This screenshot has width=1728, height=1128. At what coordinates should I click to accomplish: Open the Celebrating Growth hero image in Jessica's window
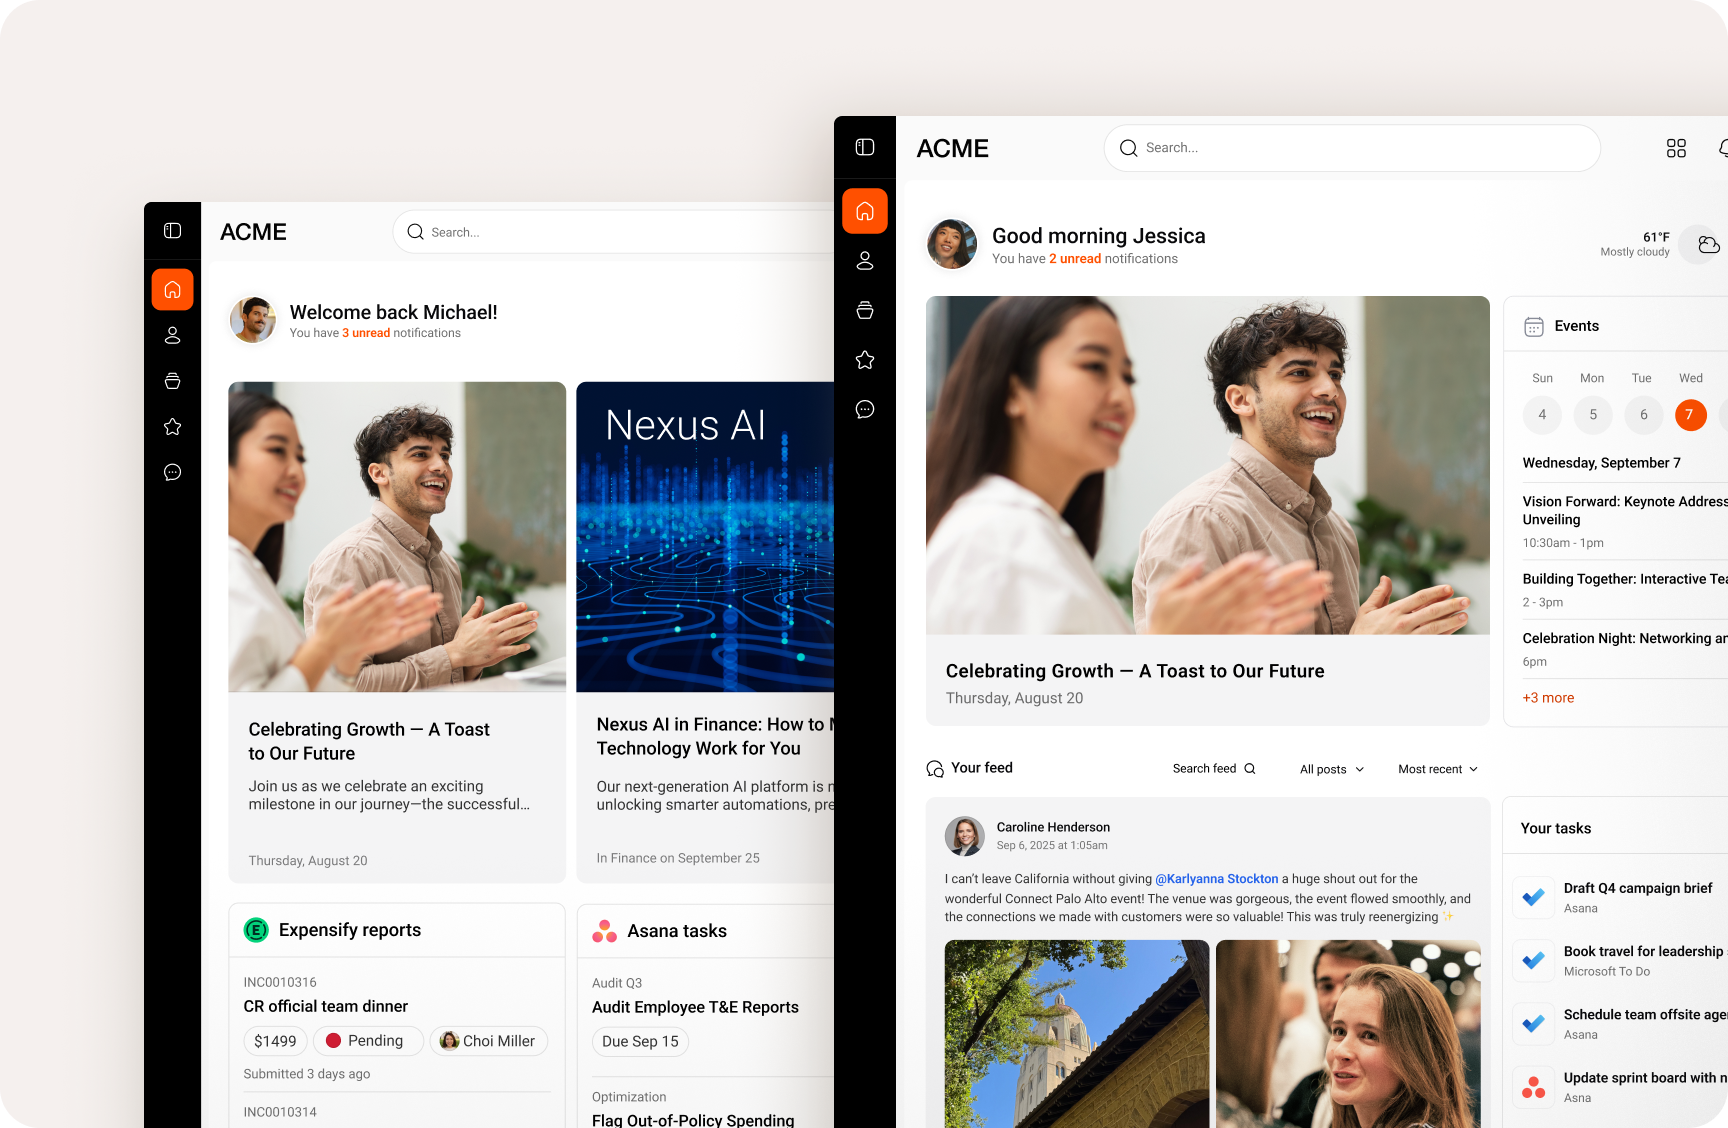[1207, 465]
